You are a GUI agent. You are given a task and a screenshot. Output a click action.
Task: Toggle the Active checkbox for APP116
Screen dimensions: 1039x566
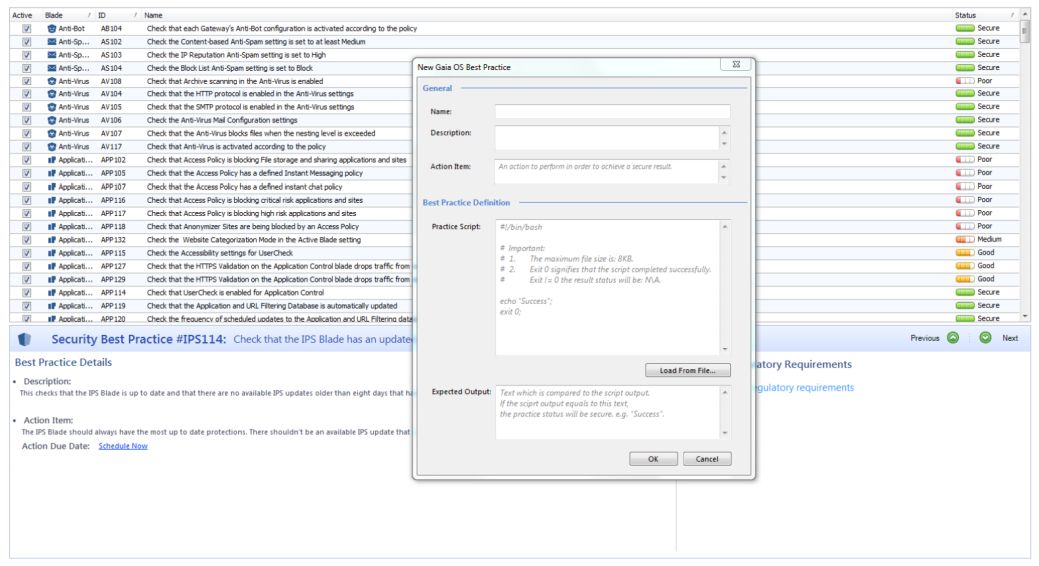point(27,200)
